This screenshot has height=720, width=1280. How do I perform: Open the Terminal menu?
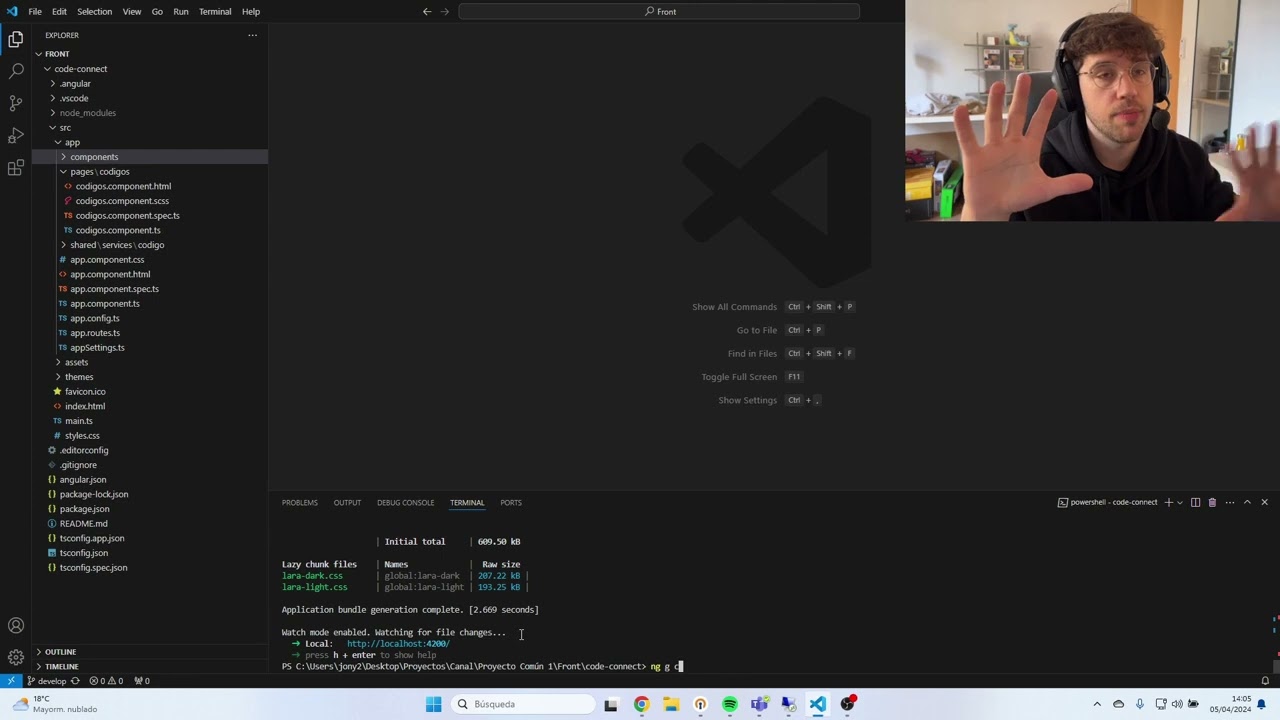[215, 12]
